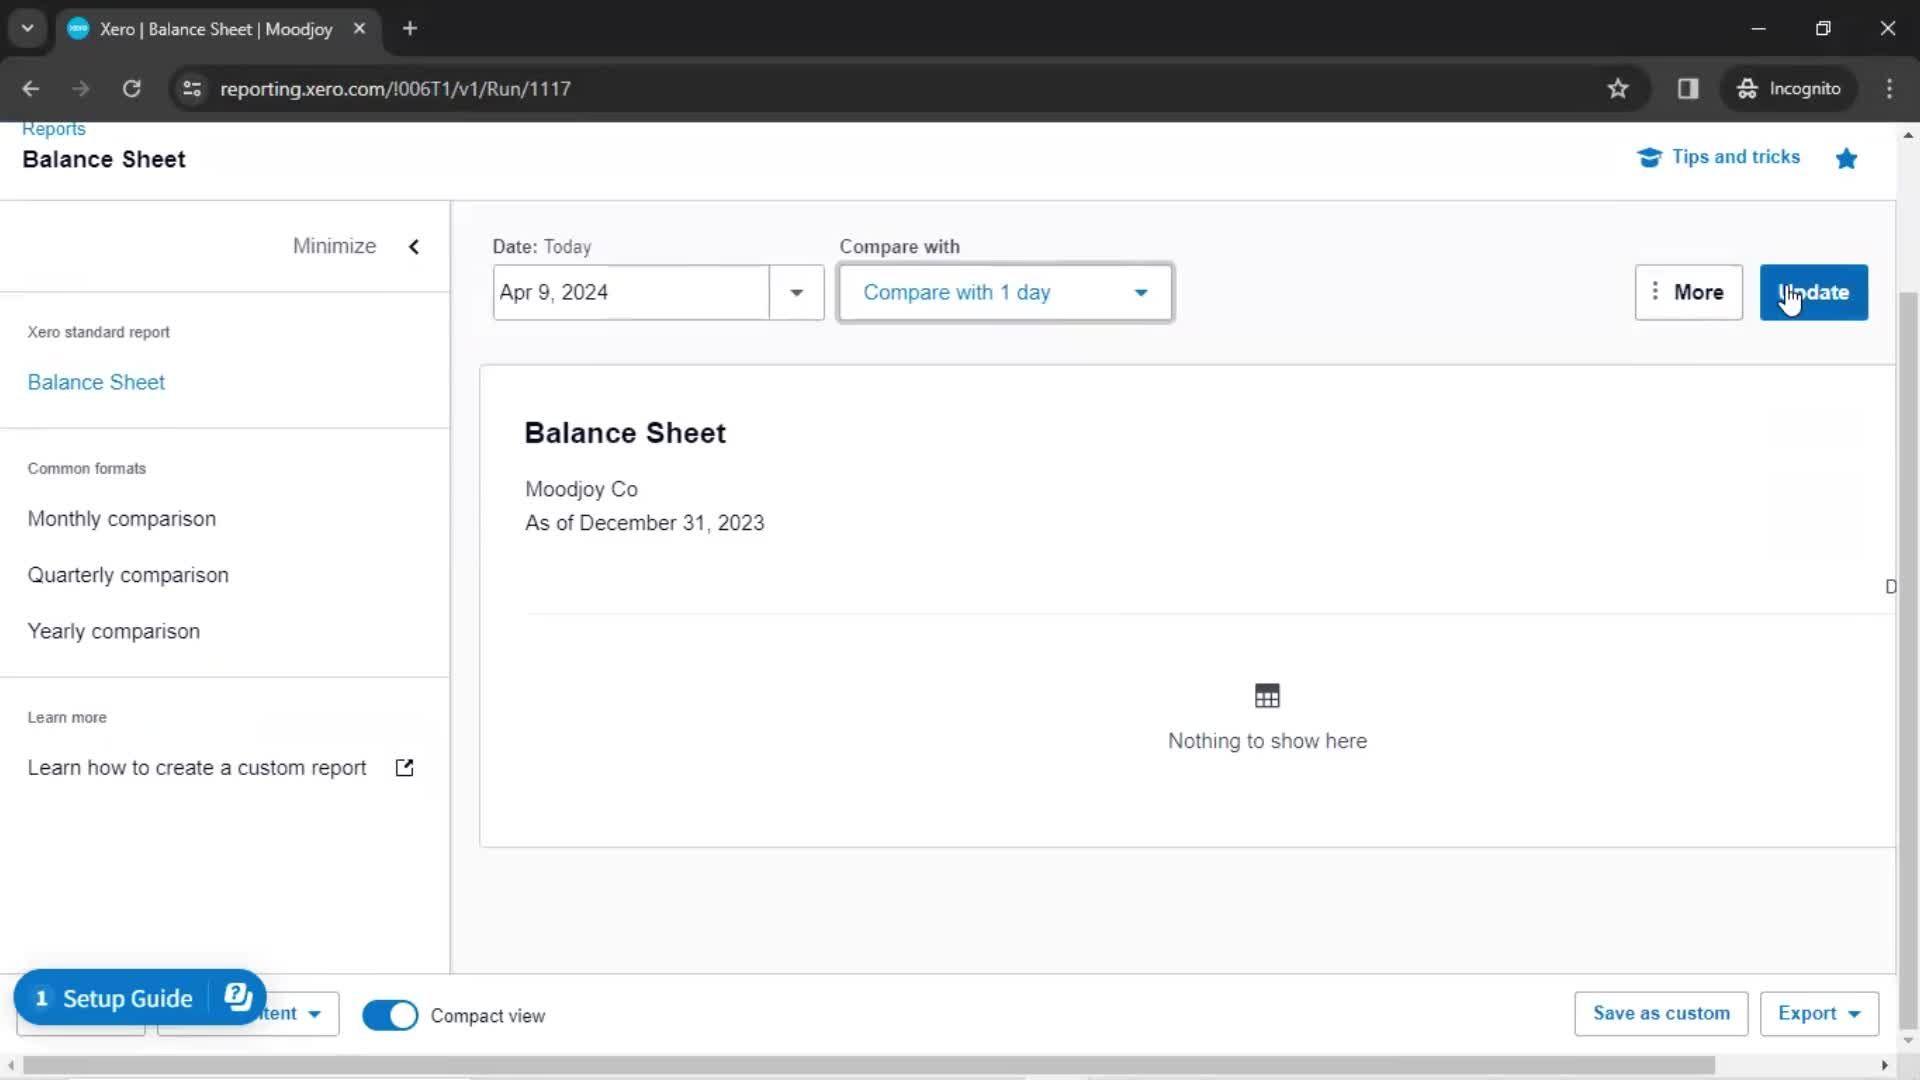Click Save as custom button
The image size is (1920, 1080).
point(1661,1013)
